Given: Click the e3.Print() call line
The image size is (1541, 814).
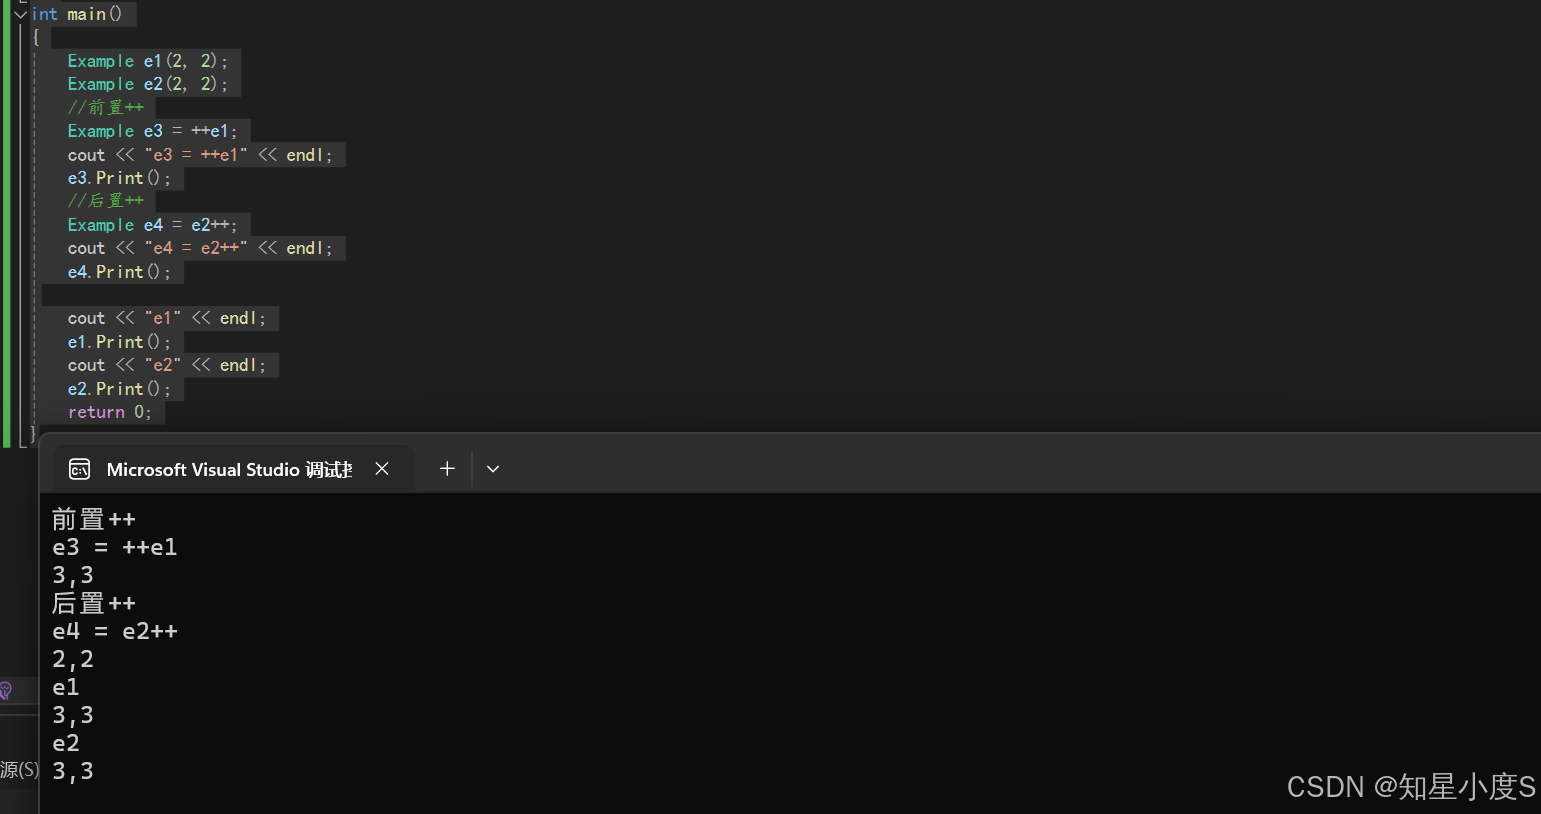Looking at the screenshot, I should (119, 178).
